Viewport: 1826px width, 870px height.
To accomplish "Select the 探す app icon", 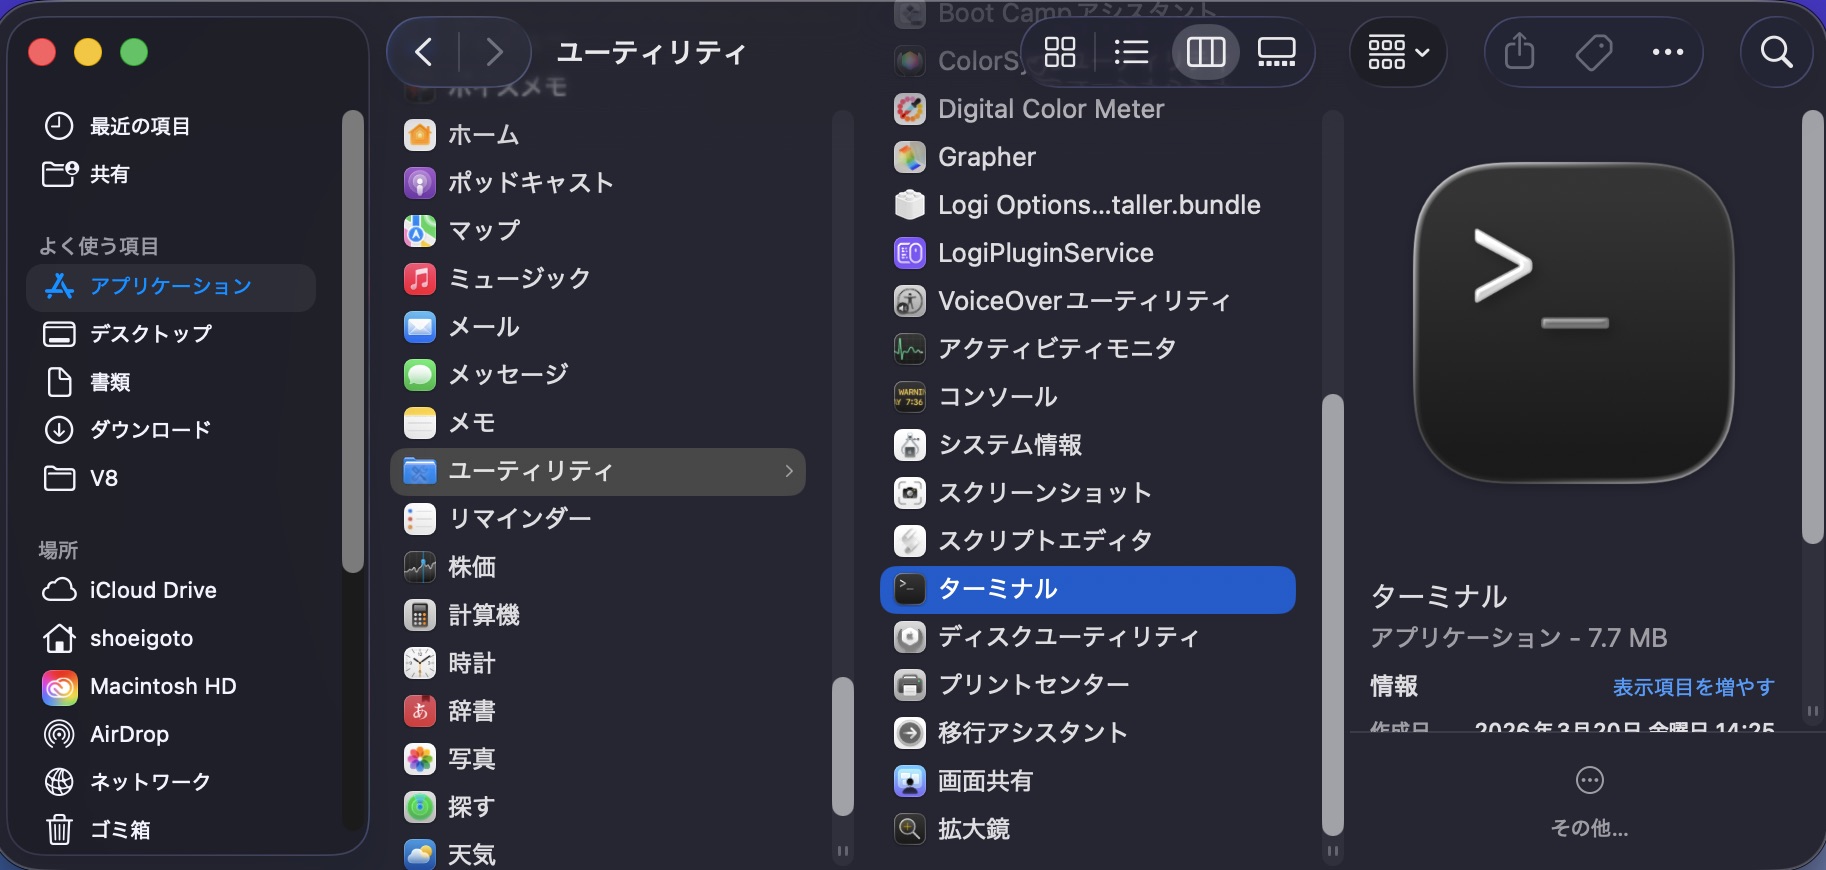I will point(420,807).
